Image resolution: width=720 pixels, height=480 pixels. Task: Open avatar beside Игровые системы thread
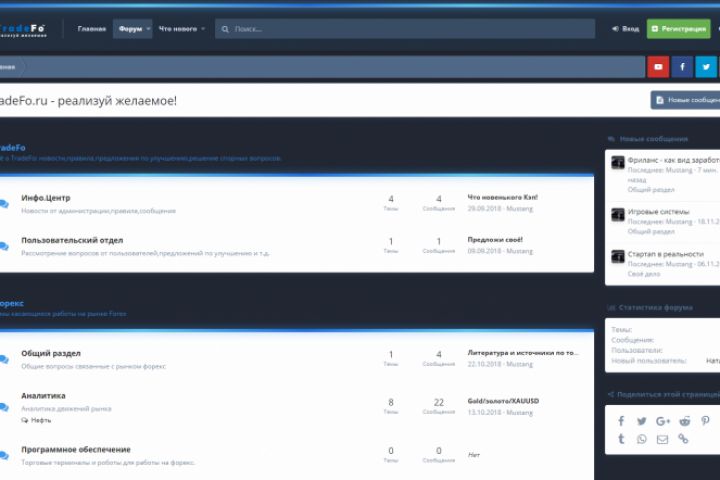tap(618, 214)
